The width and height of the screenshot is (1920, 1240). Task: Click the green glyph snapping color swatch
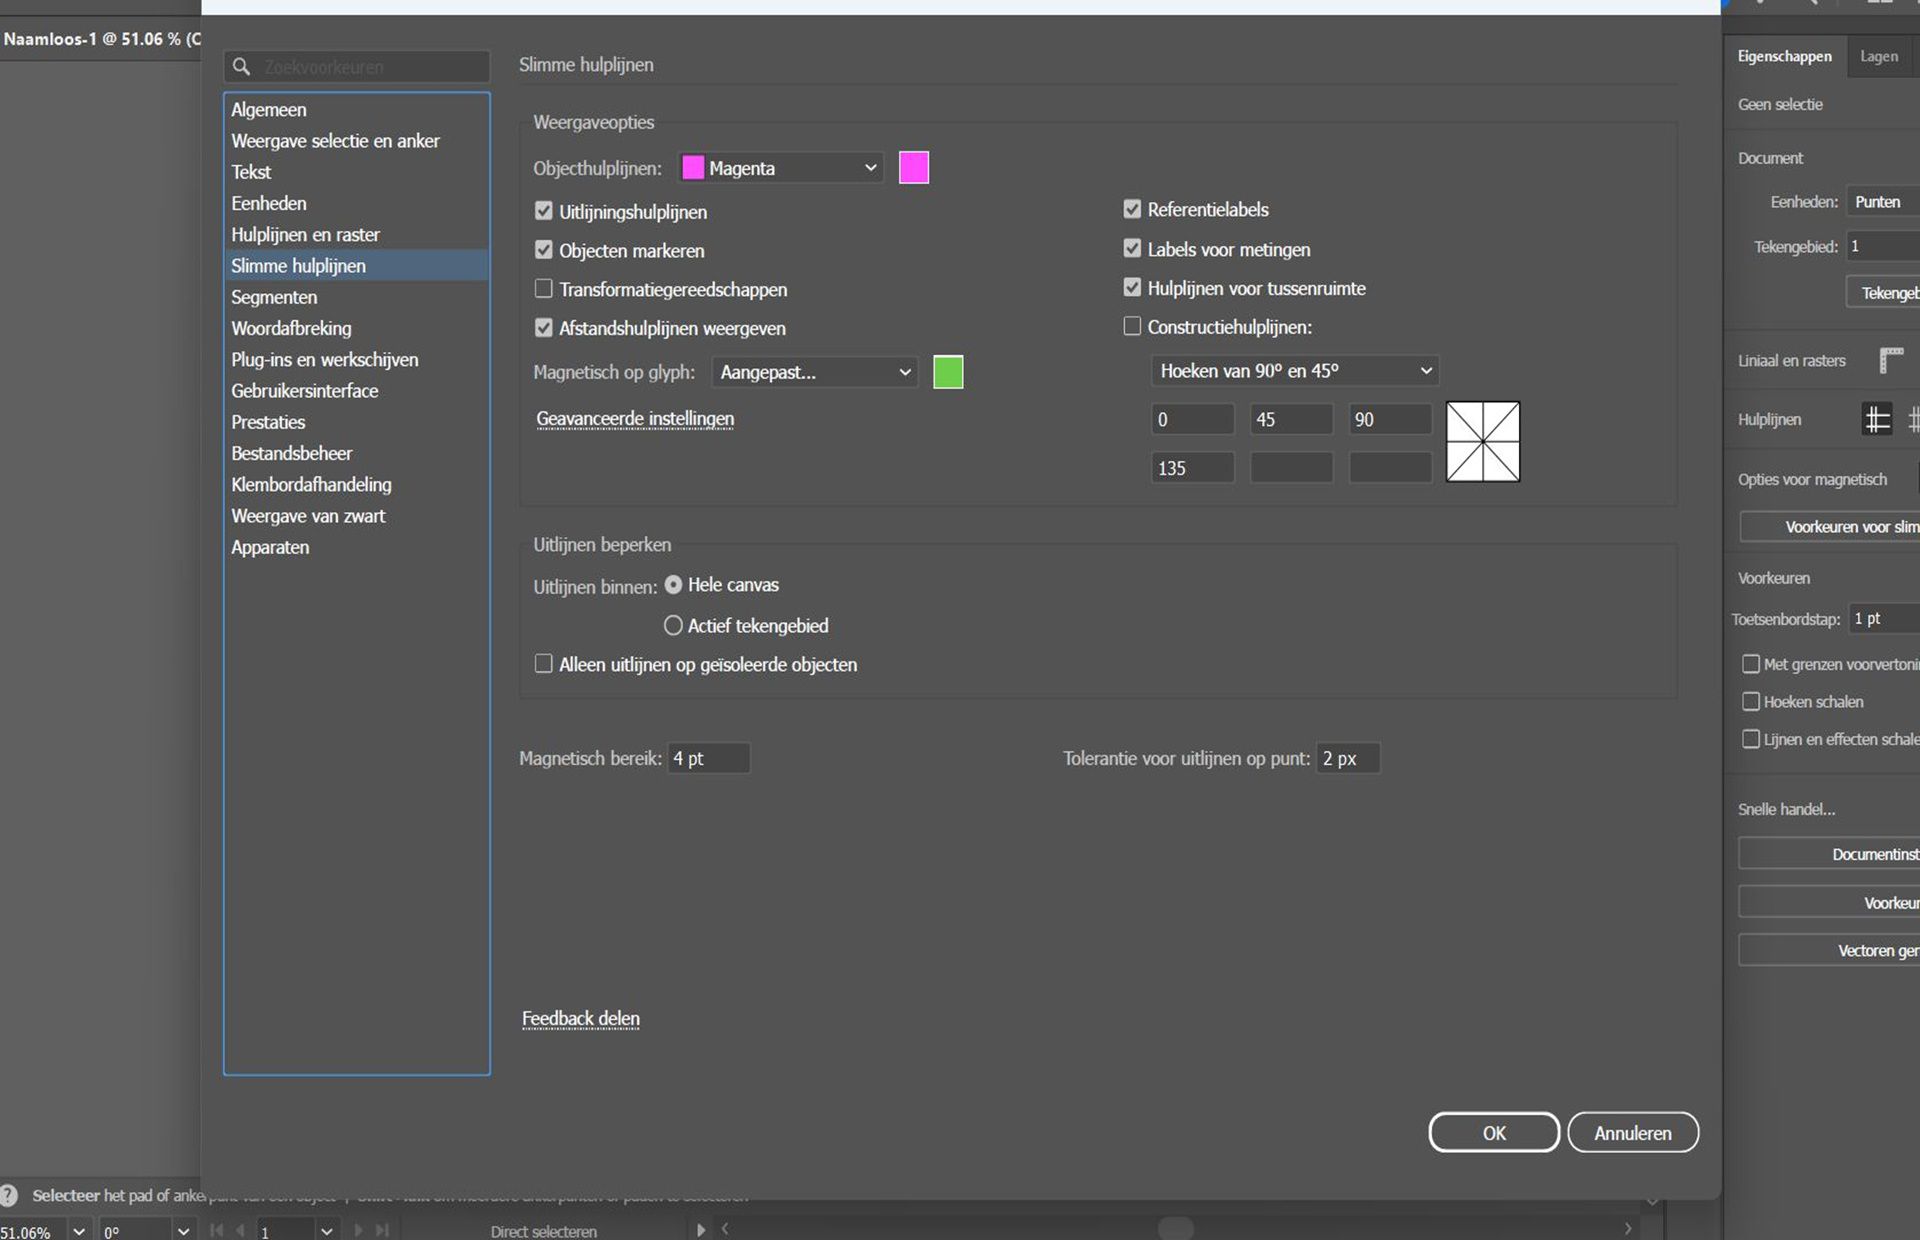click(948, 372)
